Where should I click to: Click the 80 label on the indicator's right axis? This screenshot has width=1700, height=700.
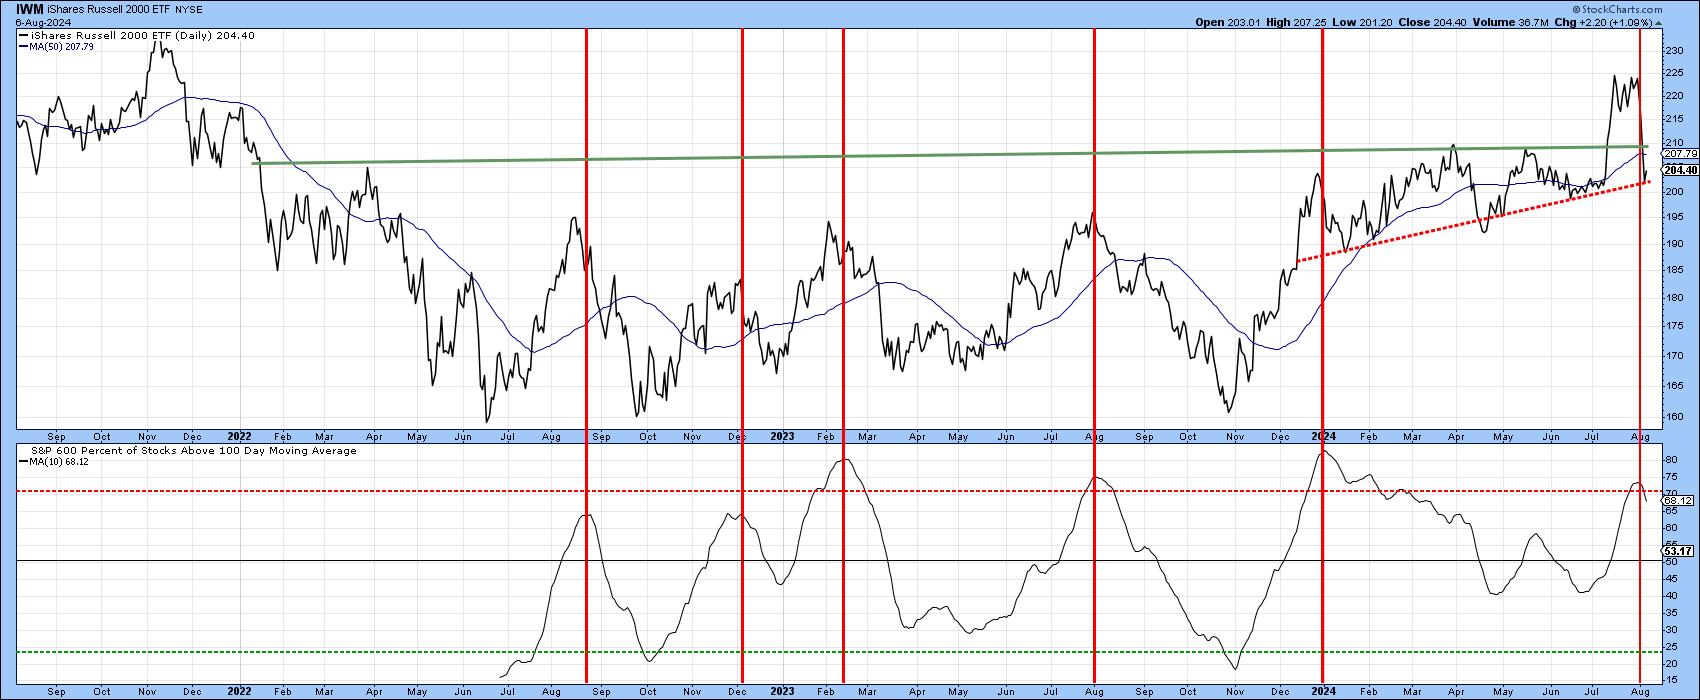(1669, 459)
